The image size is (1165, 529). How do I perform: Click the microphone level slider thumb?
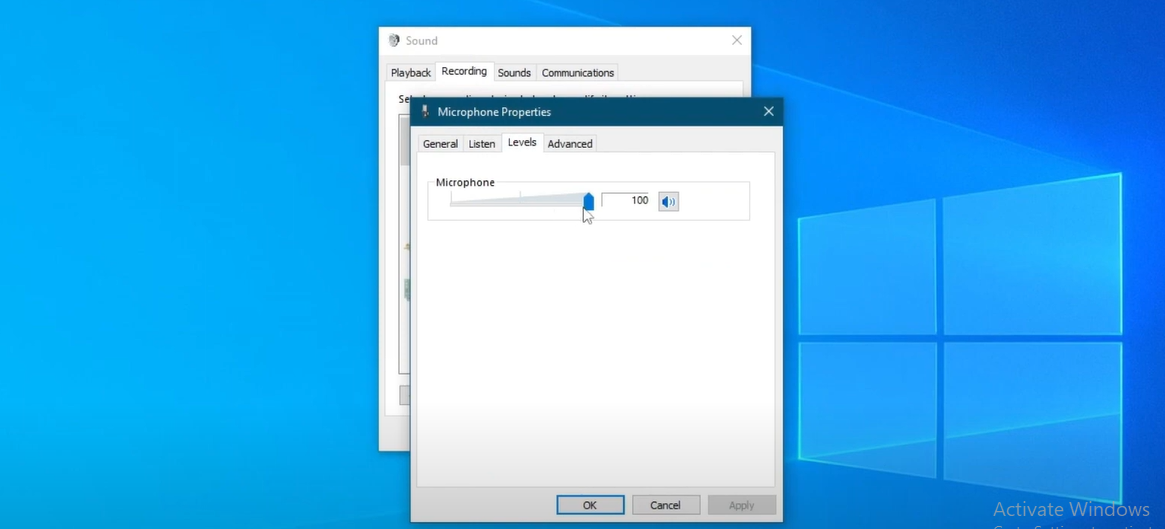pyautogui.click(x=588, y=201)
